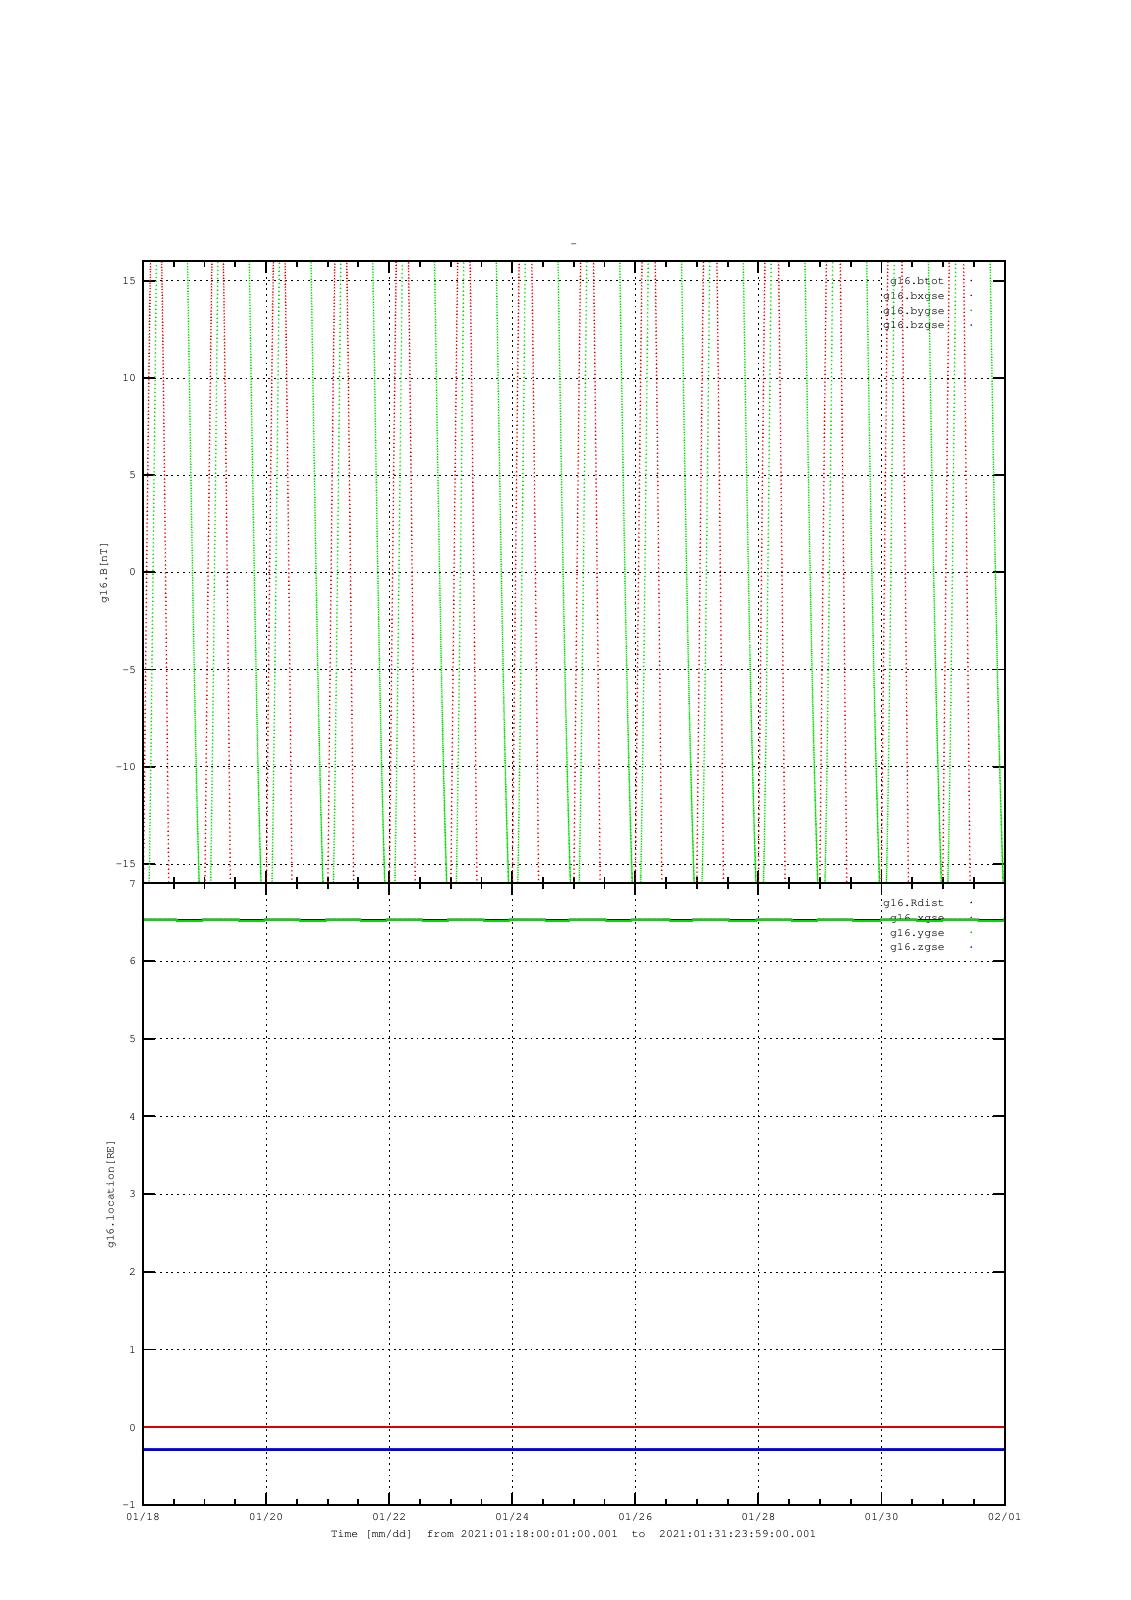The height and width of the screenshot is (1600, 1131).
Task: Click the g16.bzgse legend entry
Action: click(x=913, y=325)
